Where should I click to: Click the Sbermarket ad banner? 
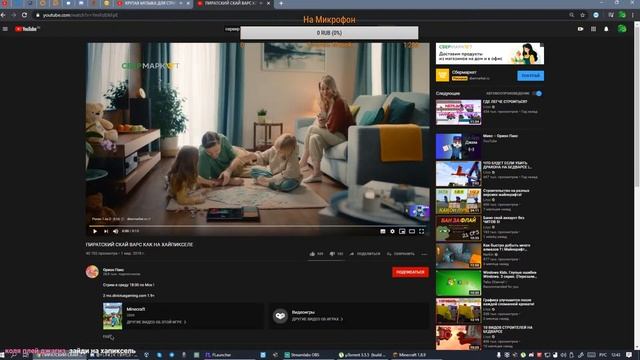[x=490, y=53]
